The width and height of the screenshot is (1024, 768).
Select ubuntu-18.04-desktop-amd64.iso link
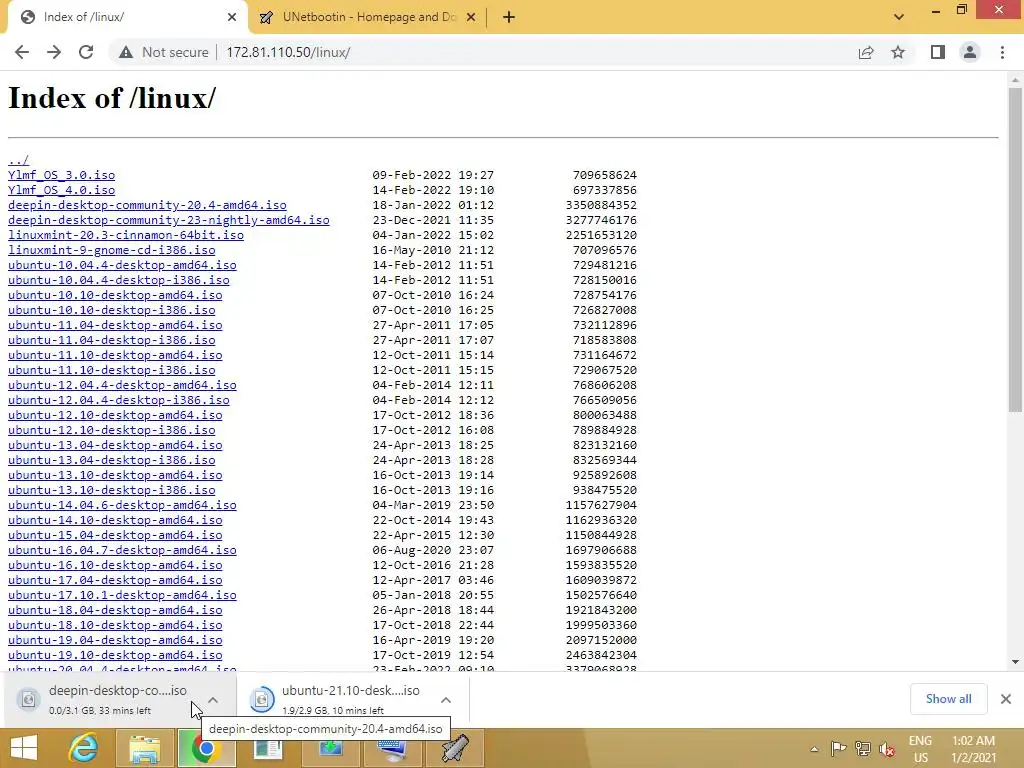(115, 611)
